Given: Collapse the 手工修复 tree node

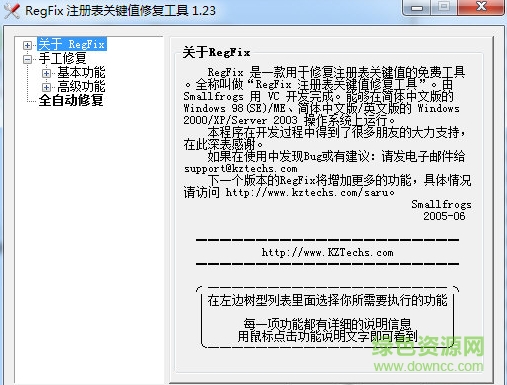Looking at the screenshot, I should (27, 59).
